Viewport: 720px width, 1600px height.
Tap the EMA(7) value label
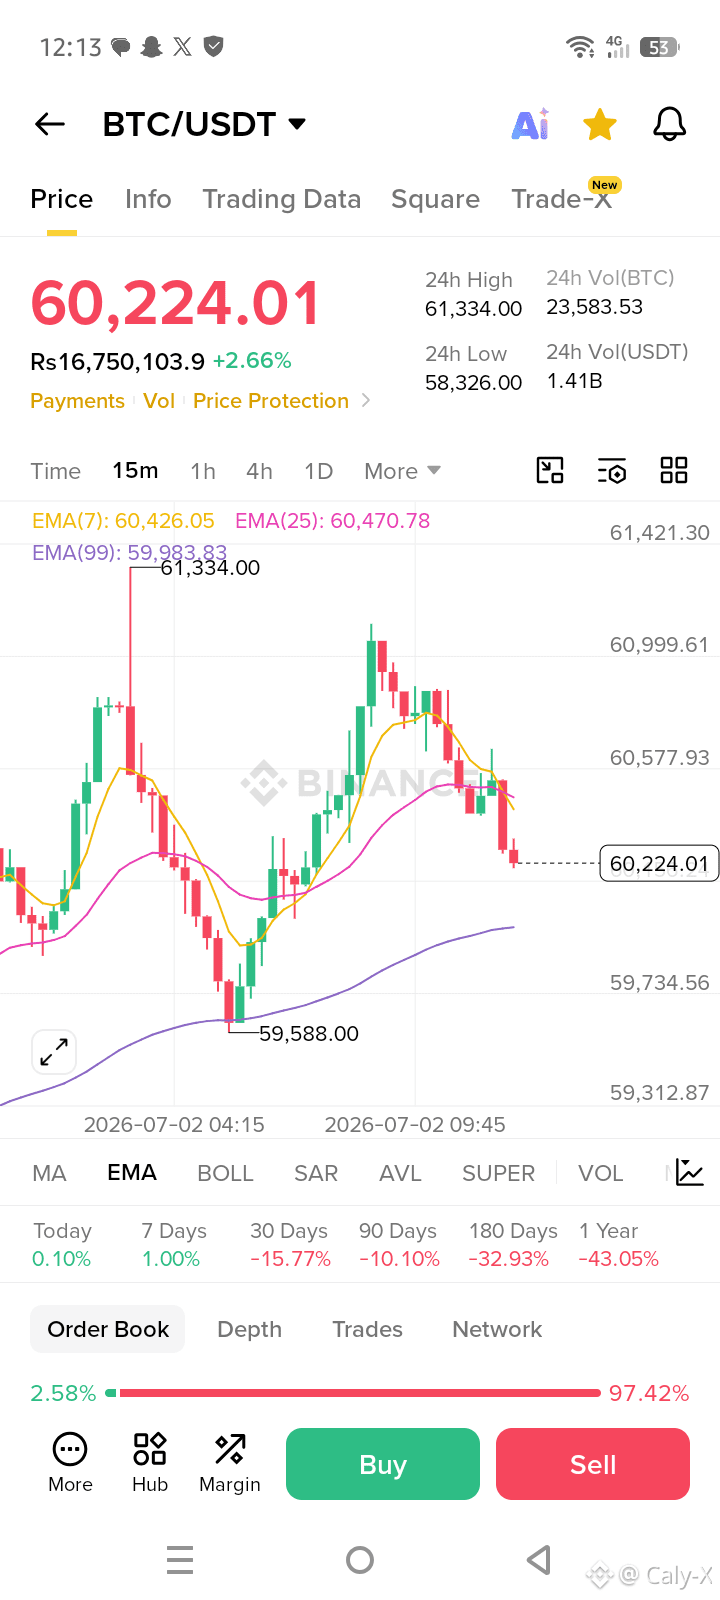click(123, 521)
